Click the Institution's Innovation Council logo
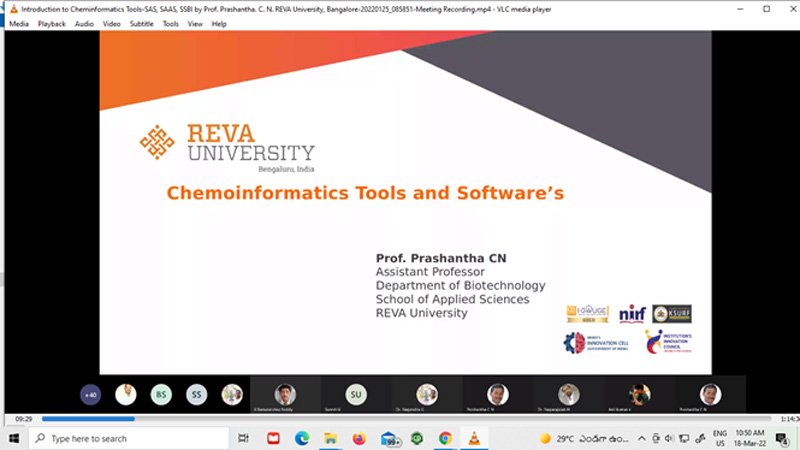800x450 pixels. pyautogui.click(x=668, y=342)
